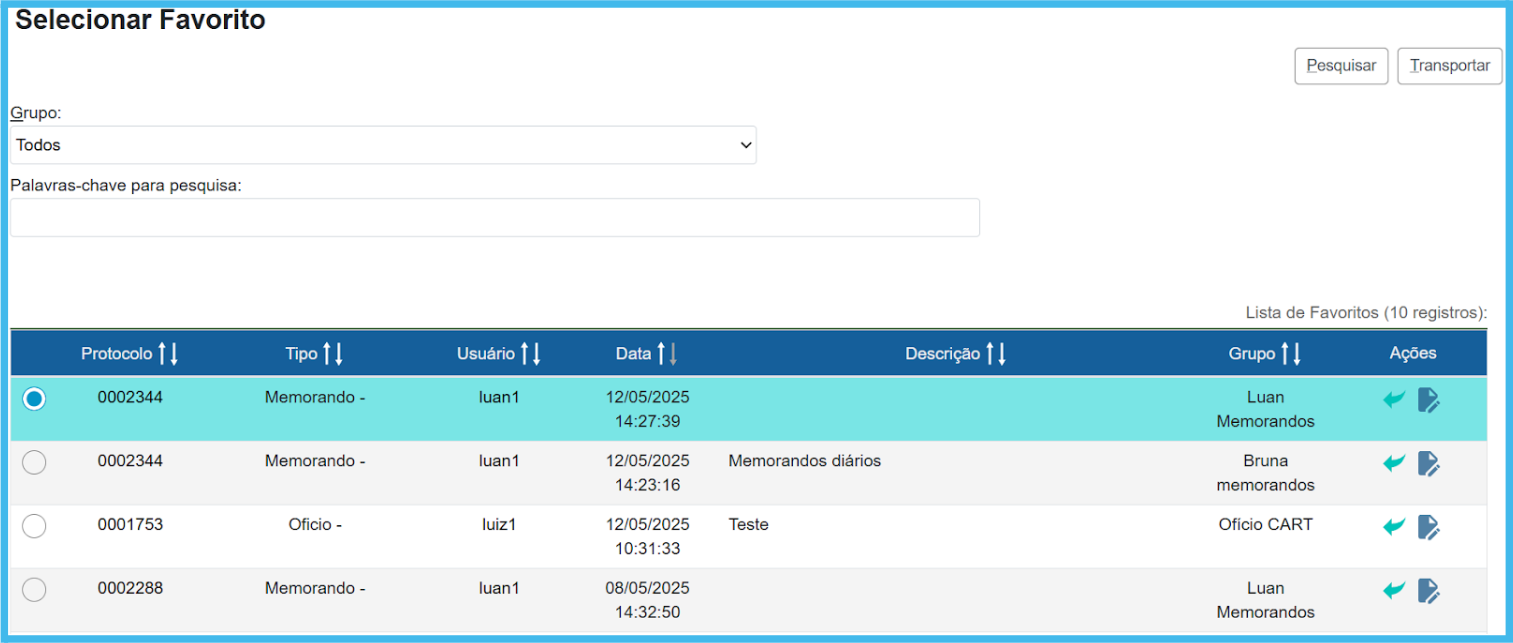Click the Pesquisar button
The image size is (1513, 643).
tap(1341, 66)
